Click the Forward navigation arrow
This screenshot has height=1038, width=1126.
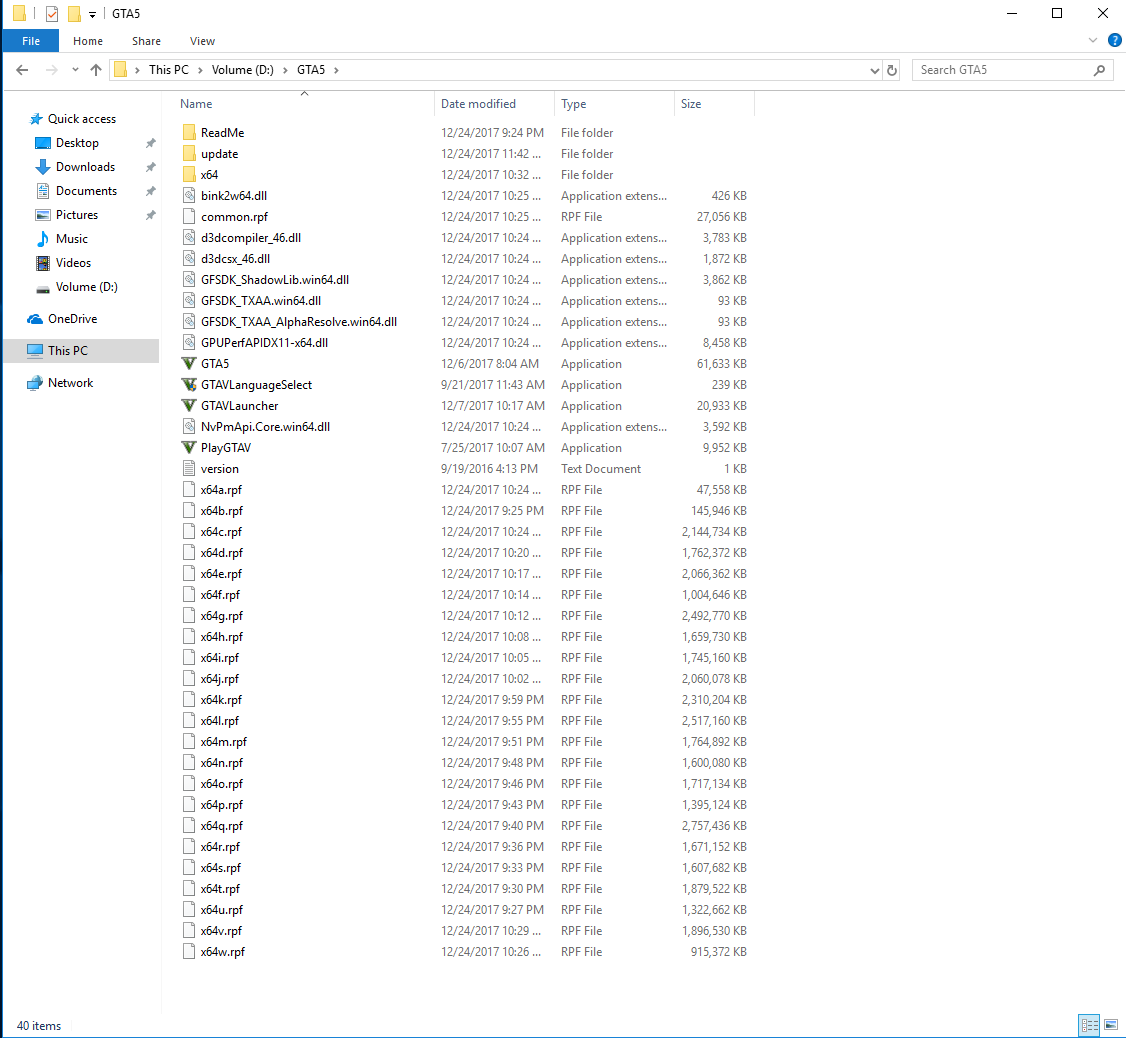point(51,70)
